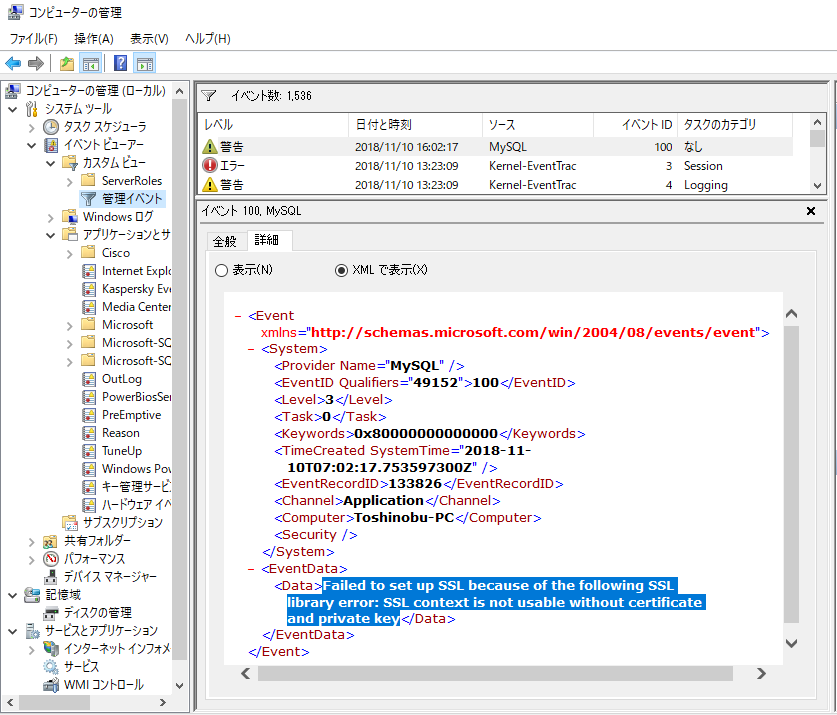The width and height of the screenshot is (837, 715).
Task: Click the event list scroll down arrow
Action: 817,186
